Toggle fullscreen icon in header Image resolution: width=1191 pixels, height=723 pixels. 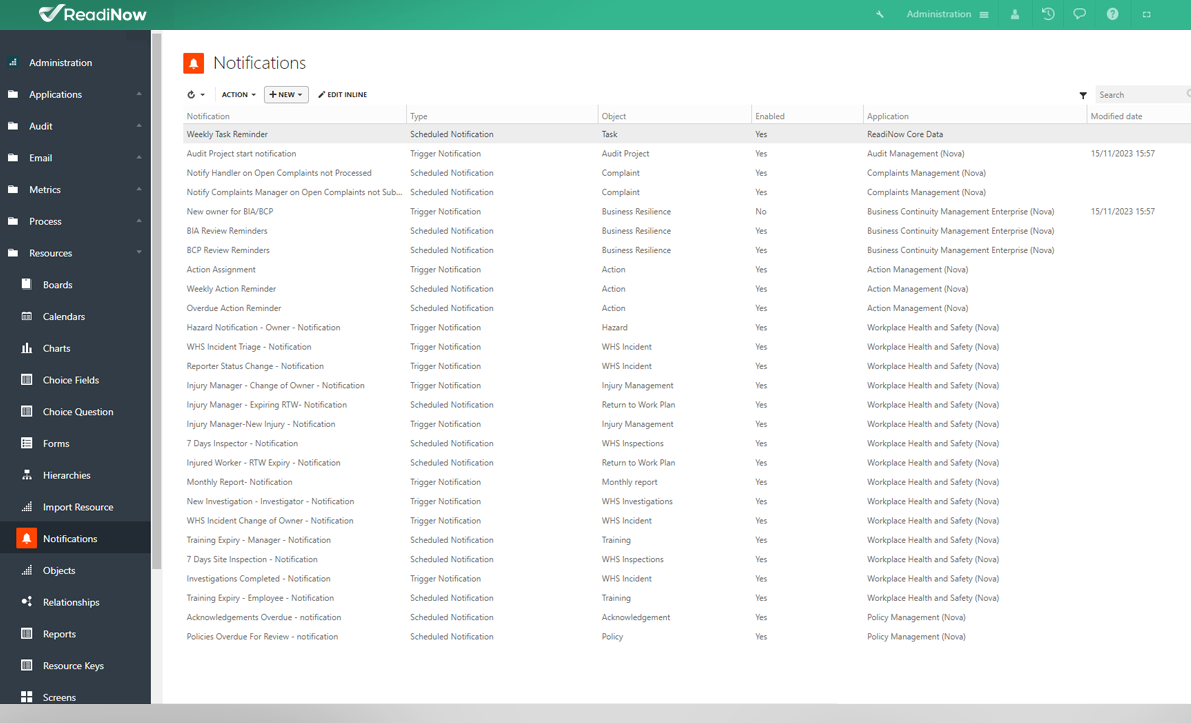tap(1147, 14)
